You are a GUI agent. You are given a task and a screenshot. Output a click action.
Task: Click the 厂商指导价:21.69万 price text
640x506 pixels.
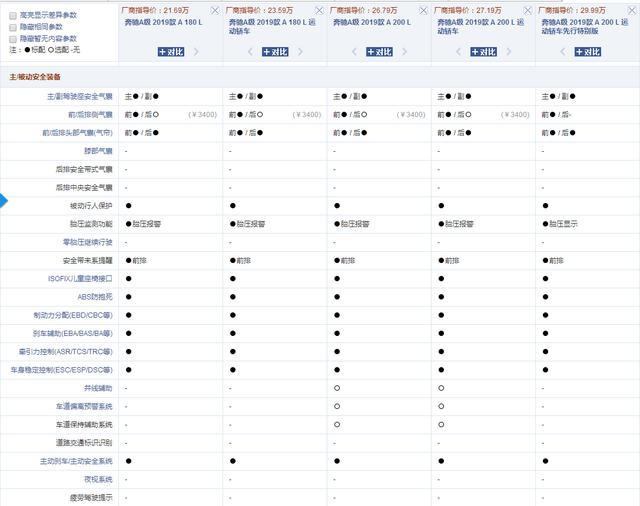click(155, 11)
